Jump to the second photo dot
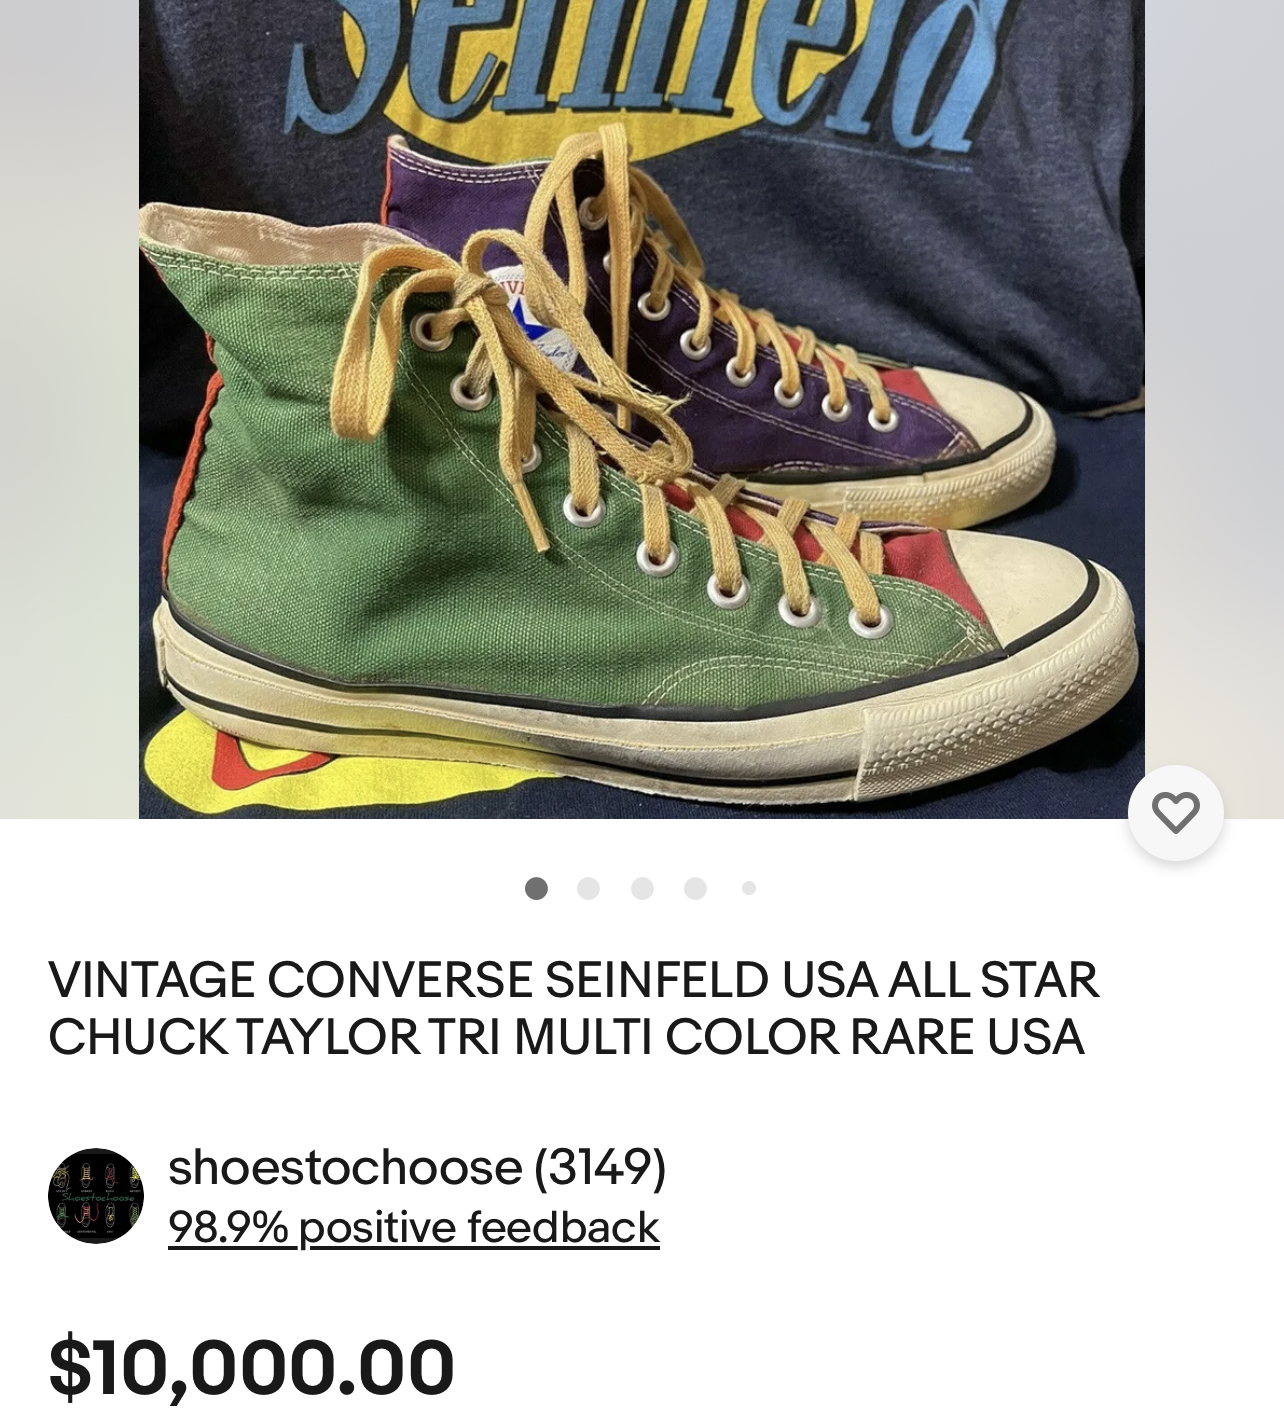This screenshot has height=1427, width=1284. click(x=589, y=888)
